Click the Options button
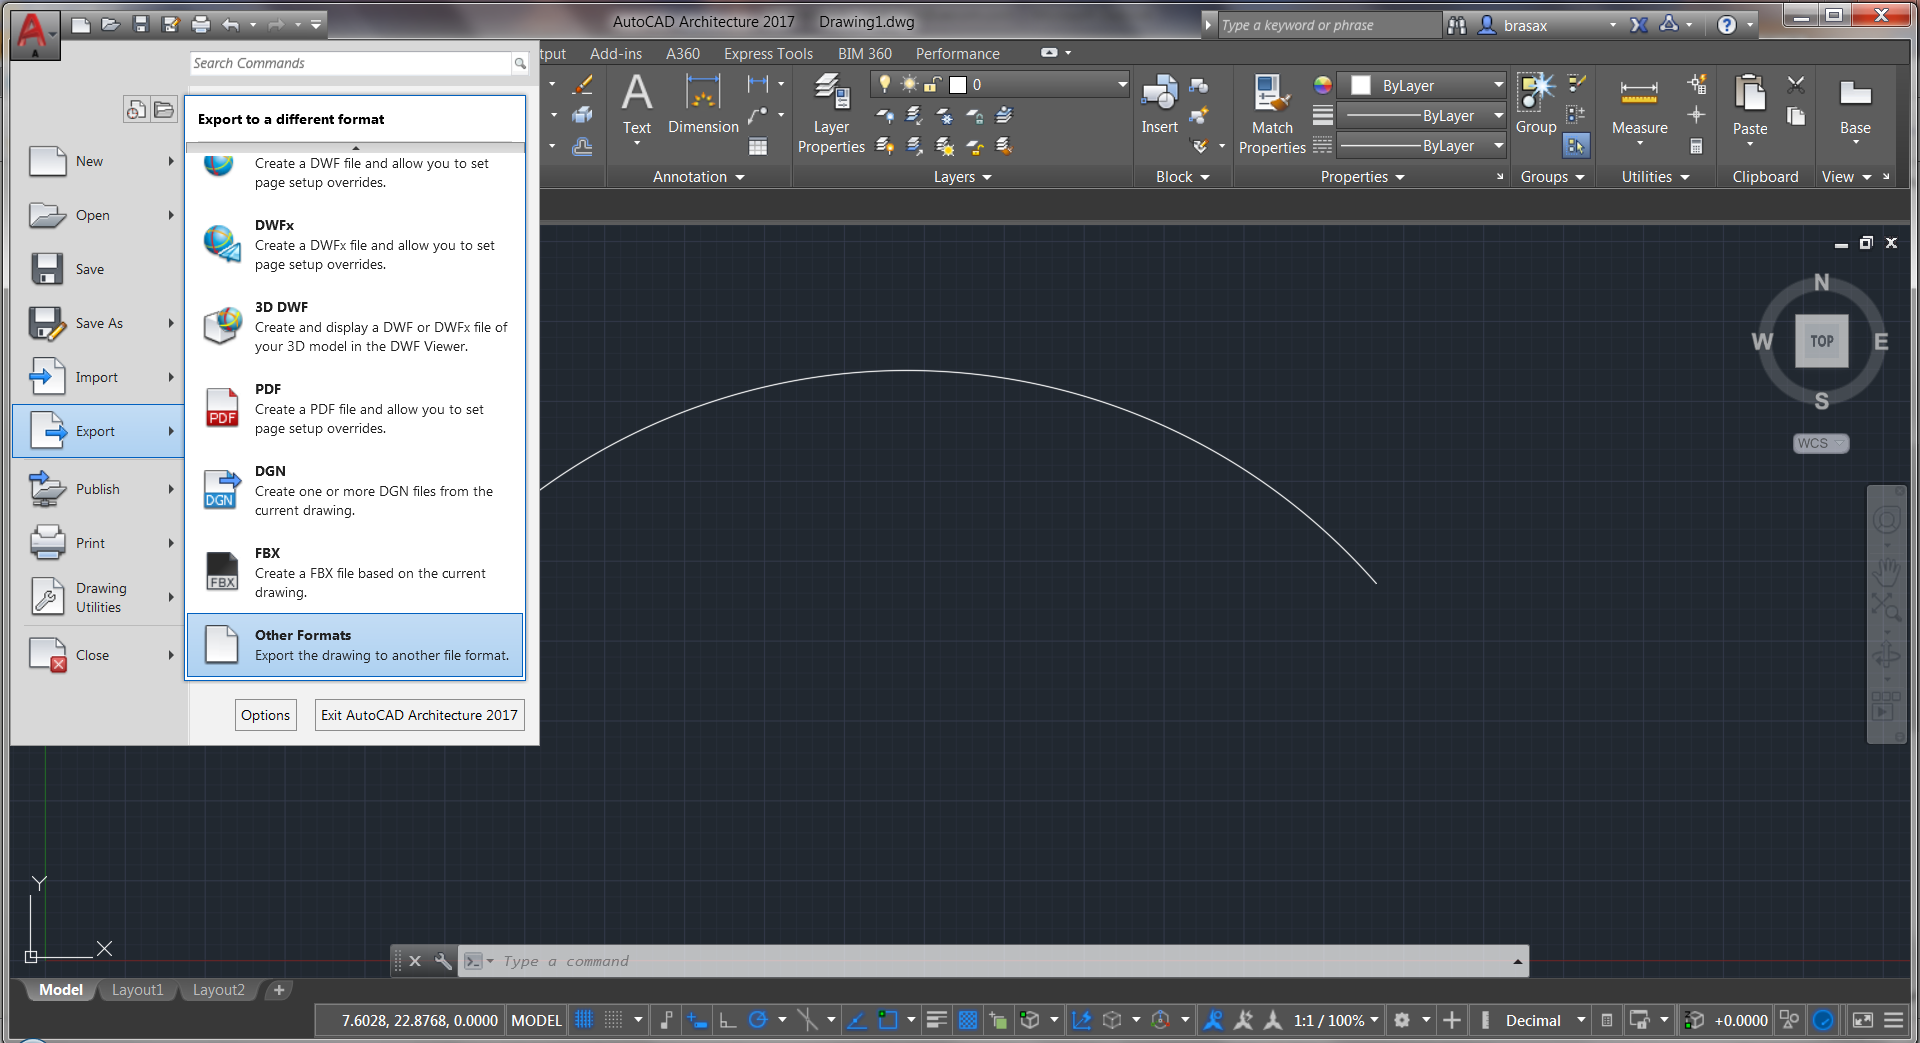Screen dimensions: 1920x1043 click(265, 714)
